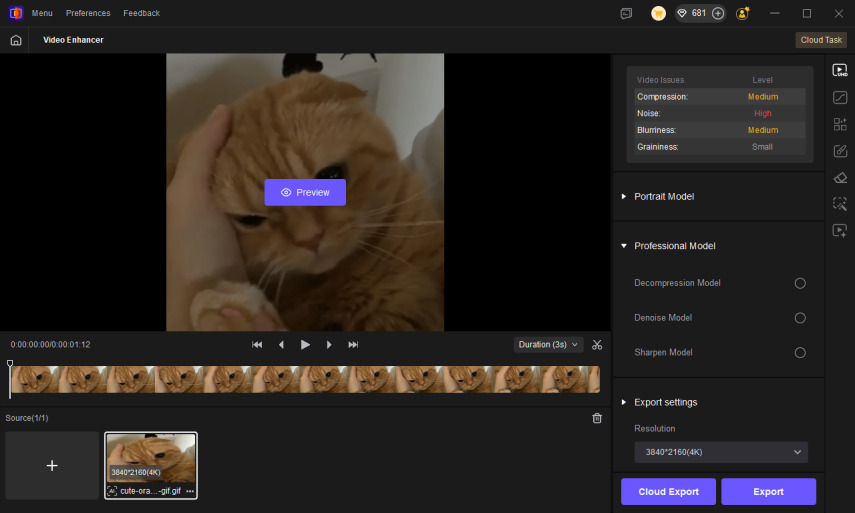Open the Feedback menu
The height and width of the screenshot is (513, 855).
click(141, 13)
